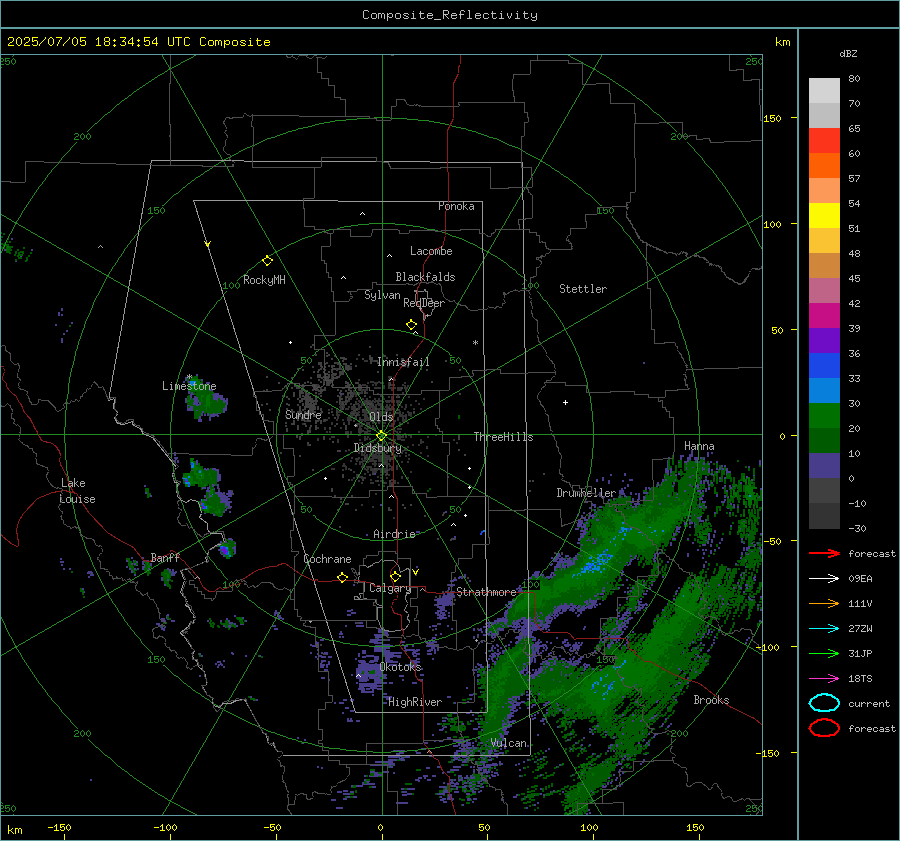The height and width of the screenshot is (841, 900).
Task: Click the Didsbury town label
Action: point(377,448)
